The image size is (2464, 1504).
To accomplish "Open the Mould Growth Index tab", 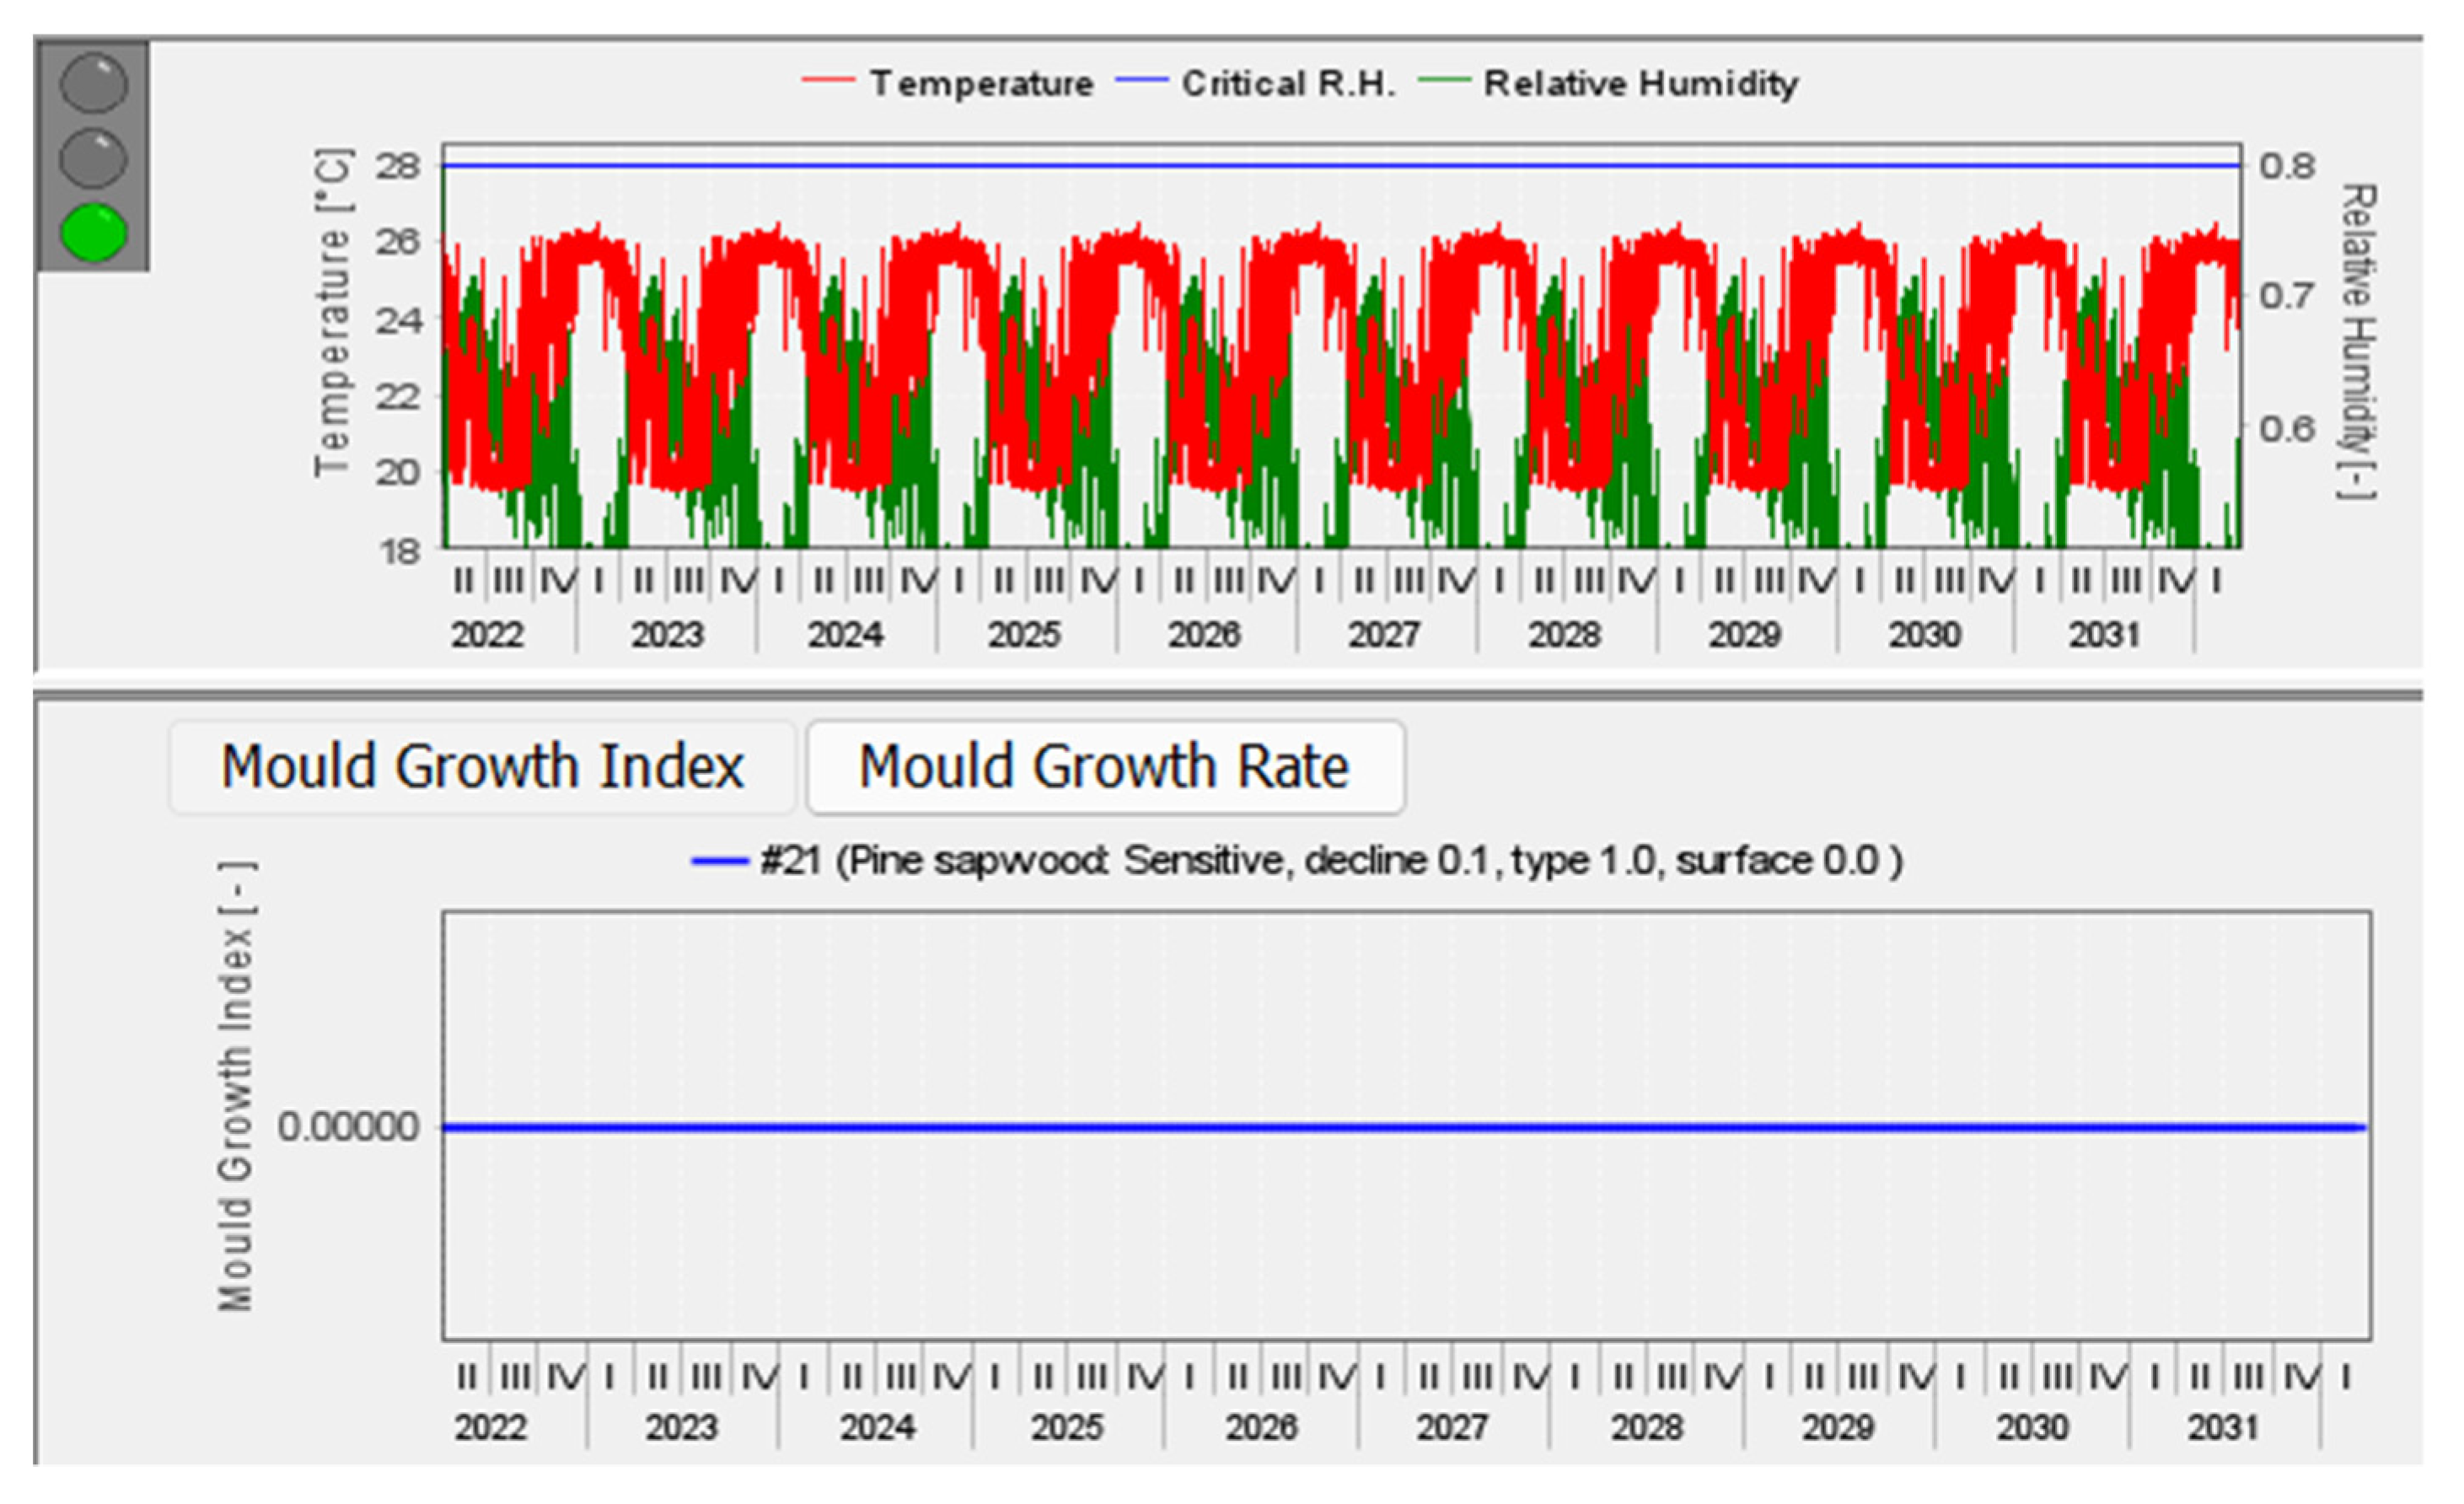I will [x=482, y=767].
